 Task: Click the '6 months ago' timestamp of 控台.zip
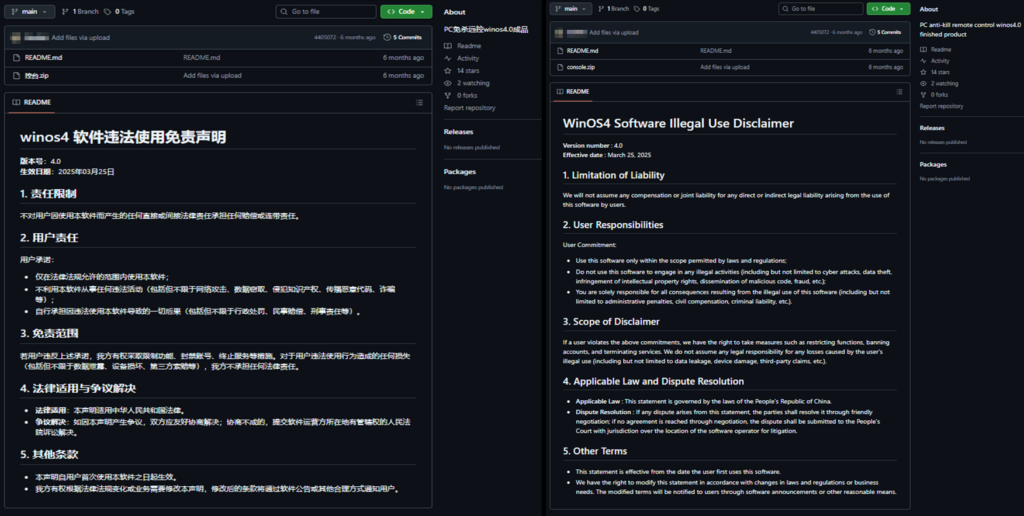click(x=403, y=76)
